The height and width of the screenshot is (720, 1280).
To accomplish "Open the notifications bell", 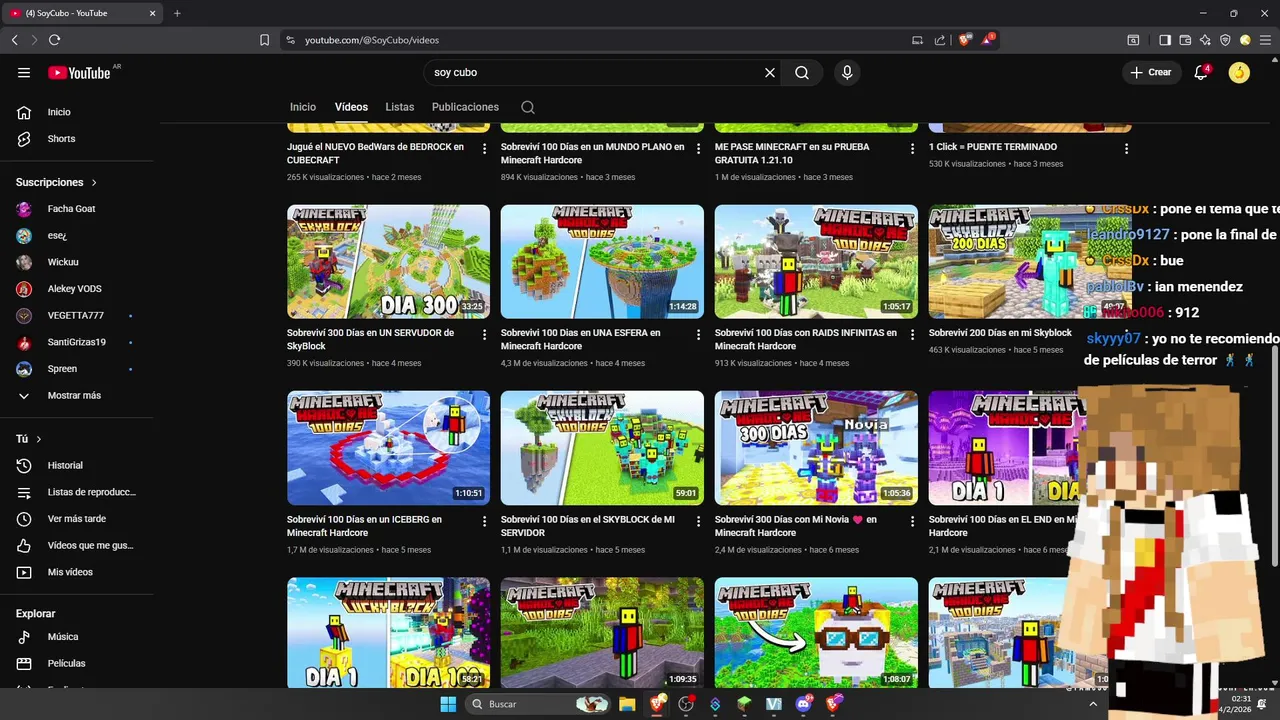I will tap(1201, 72).
